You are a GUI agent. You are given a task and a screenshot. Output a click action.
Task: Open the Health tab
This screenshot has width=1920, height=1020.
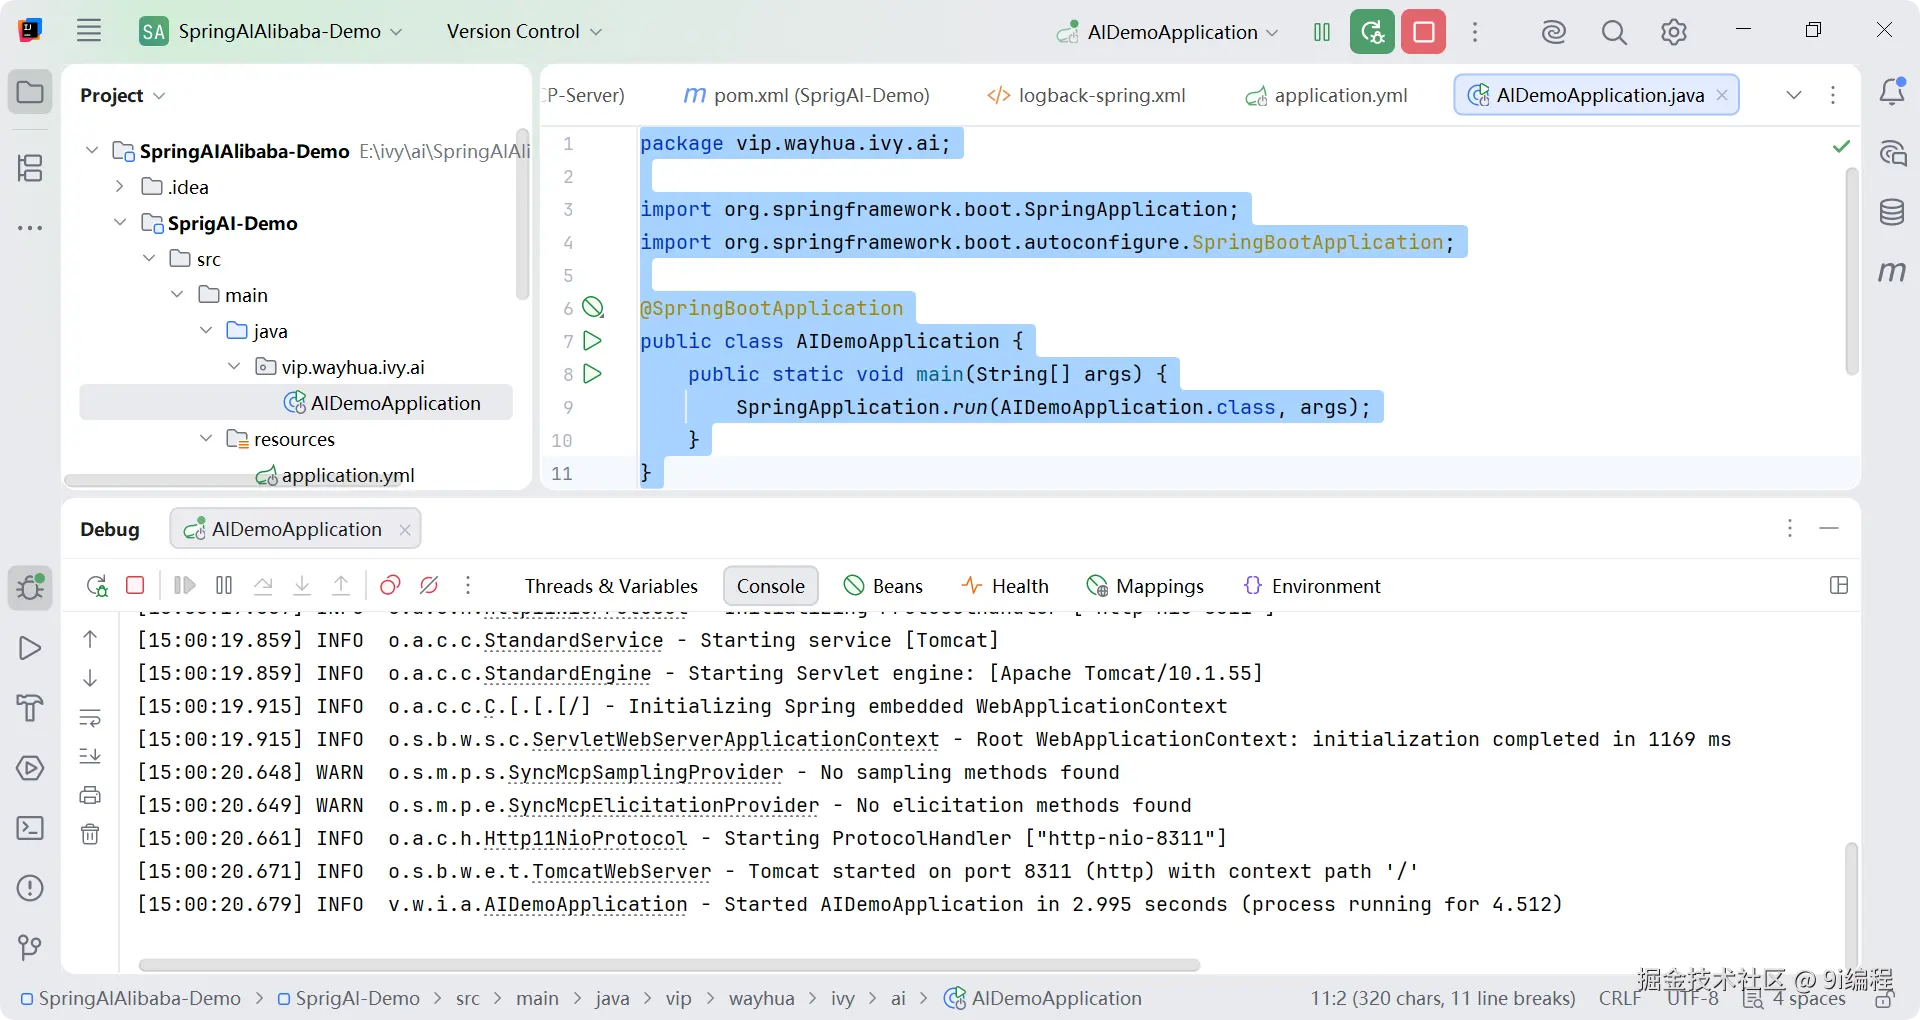[1005, 586]
